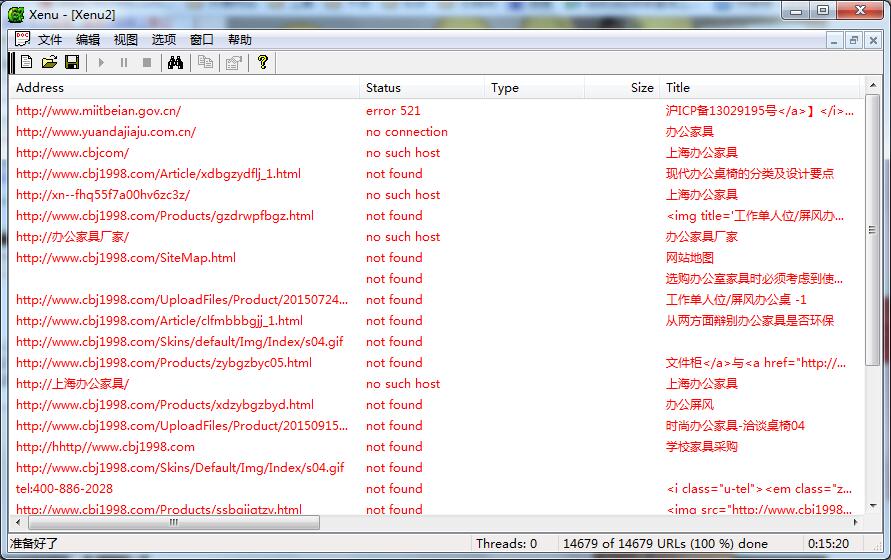Select row http://办公家具厂家/
Screen dimensions: 891x560
pos(435,237)
